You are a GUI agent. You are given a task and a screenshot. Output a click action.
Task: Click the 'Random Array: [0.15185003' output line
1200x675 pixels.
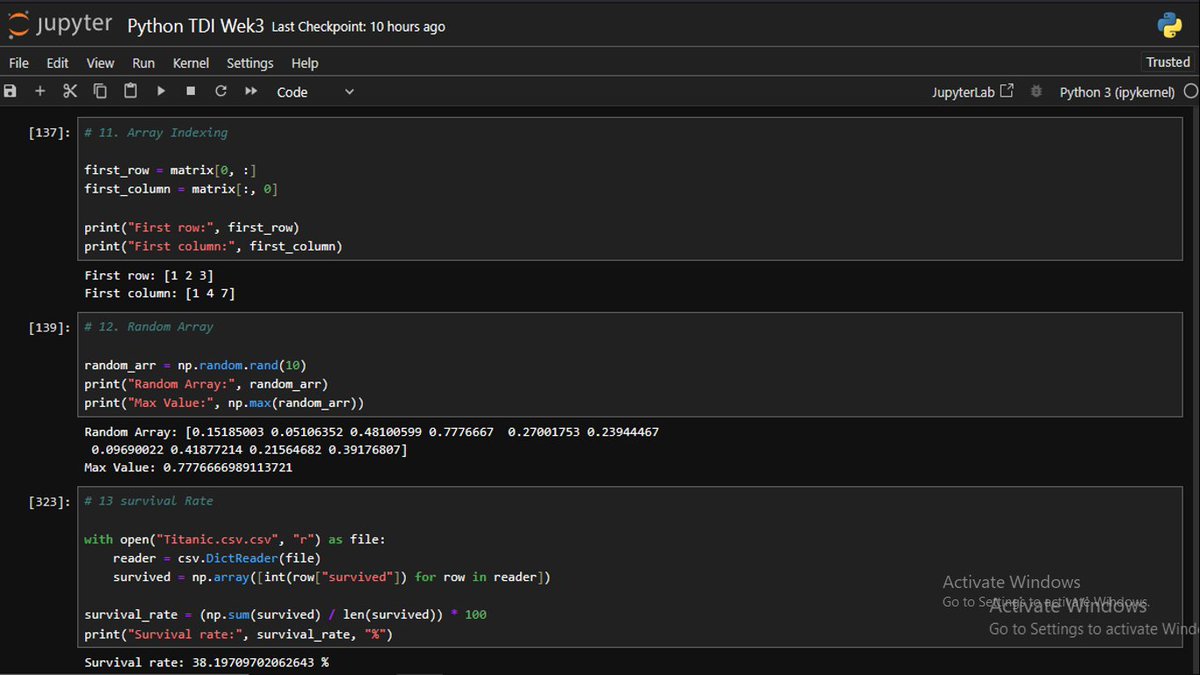pos(371,432)
